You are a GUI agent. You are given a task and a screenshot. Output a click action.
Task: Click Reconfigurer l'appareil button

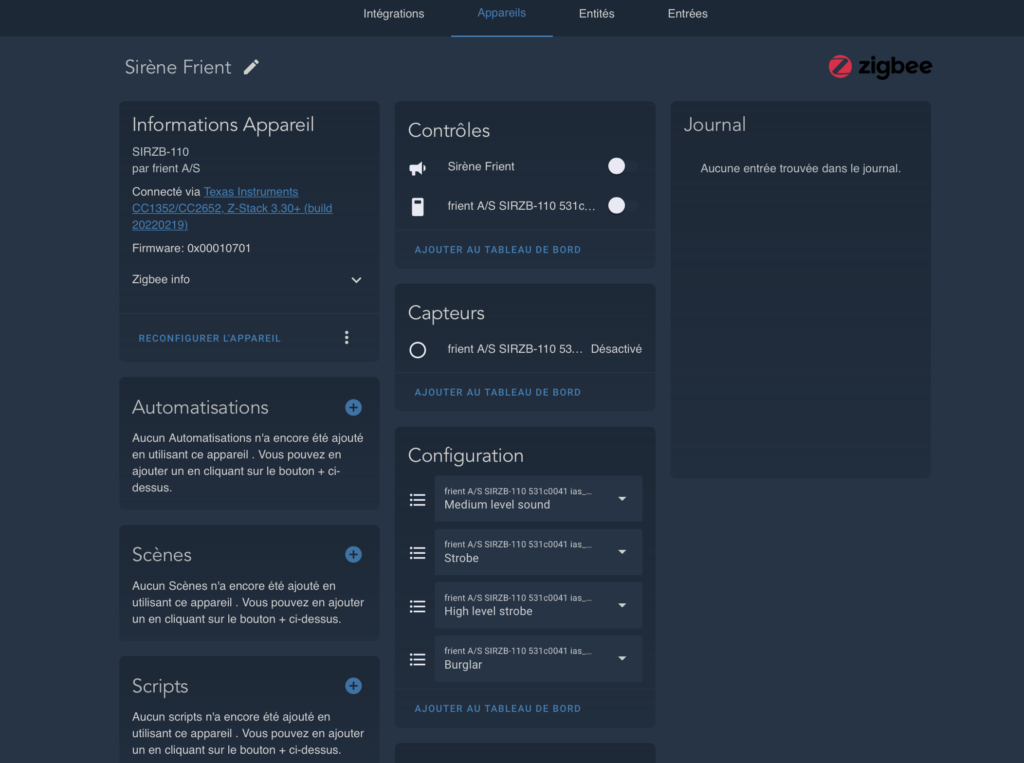click(x=210, y=338)
